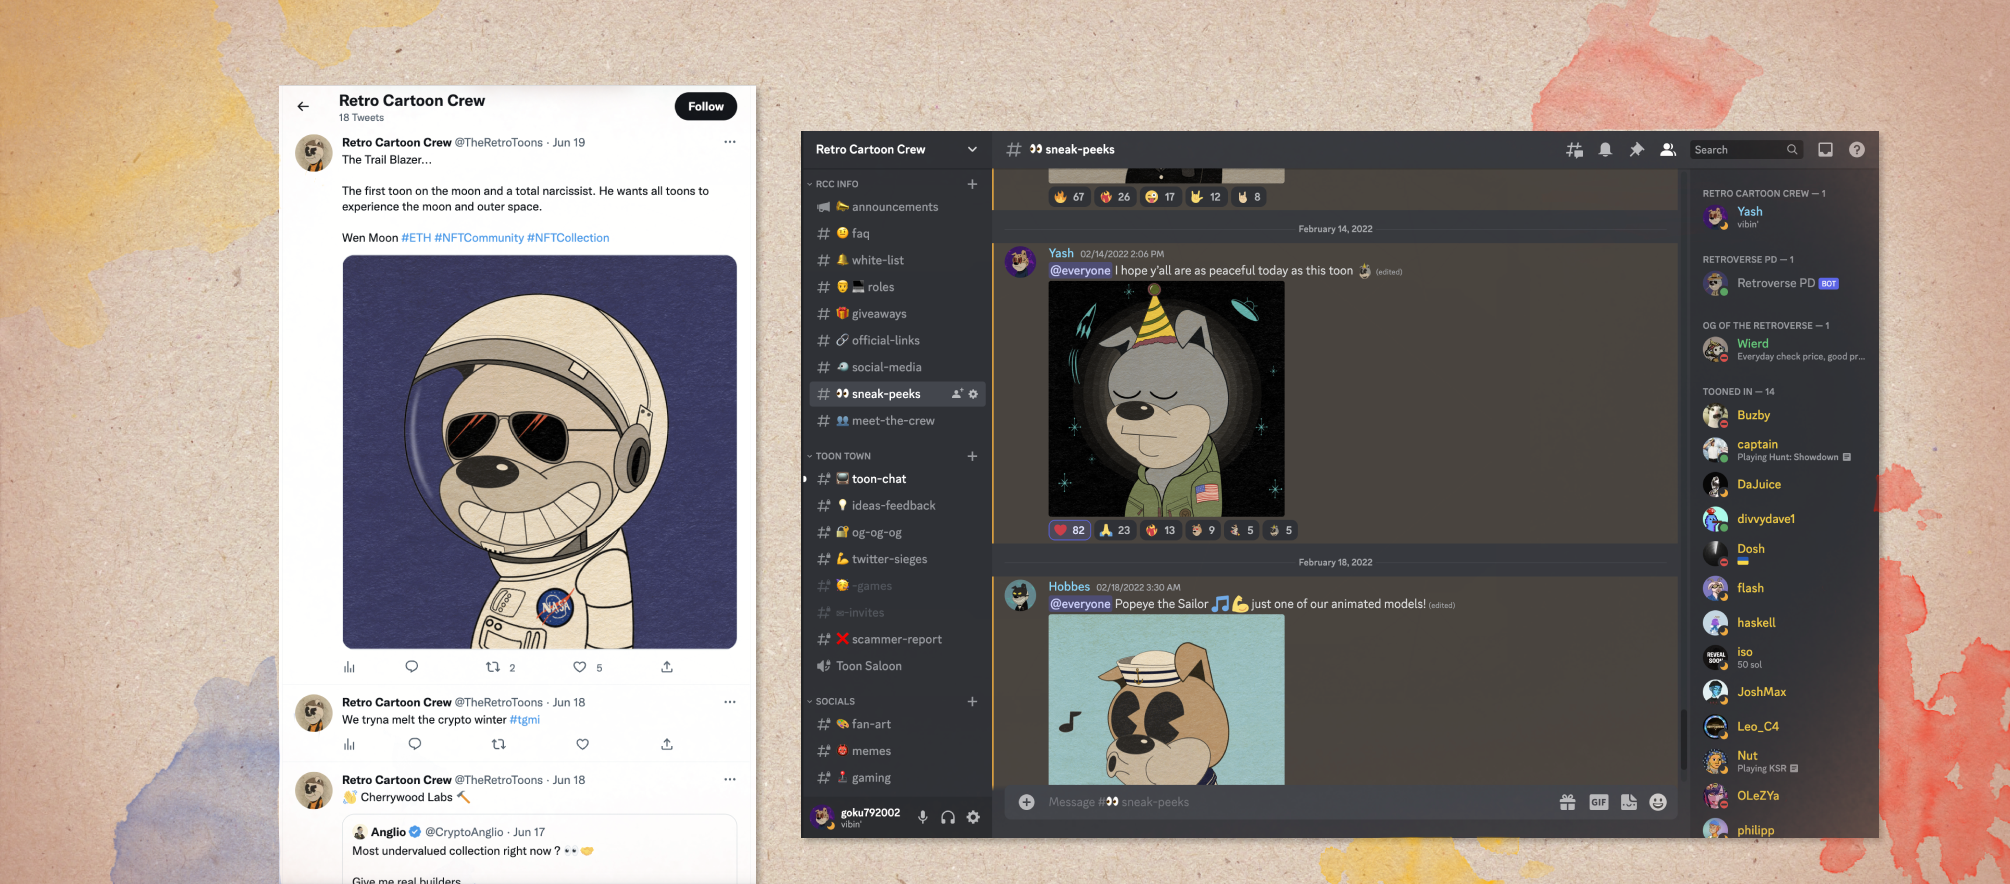Go back using the Twitter back arrow
The width and height of the screenshot is (2010, 884).
(x=303, y=106)
